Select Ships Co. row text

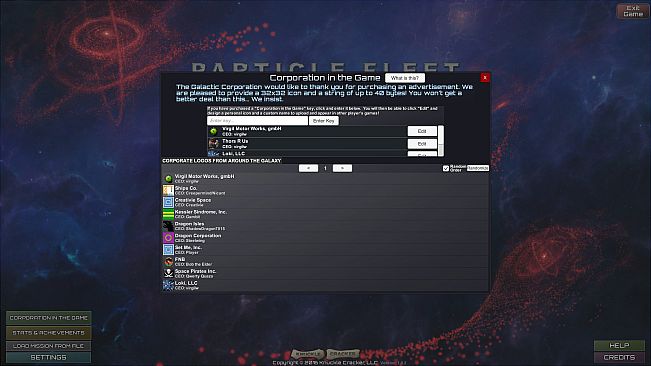(x=200, y=190)
